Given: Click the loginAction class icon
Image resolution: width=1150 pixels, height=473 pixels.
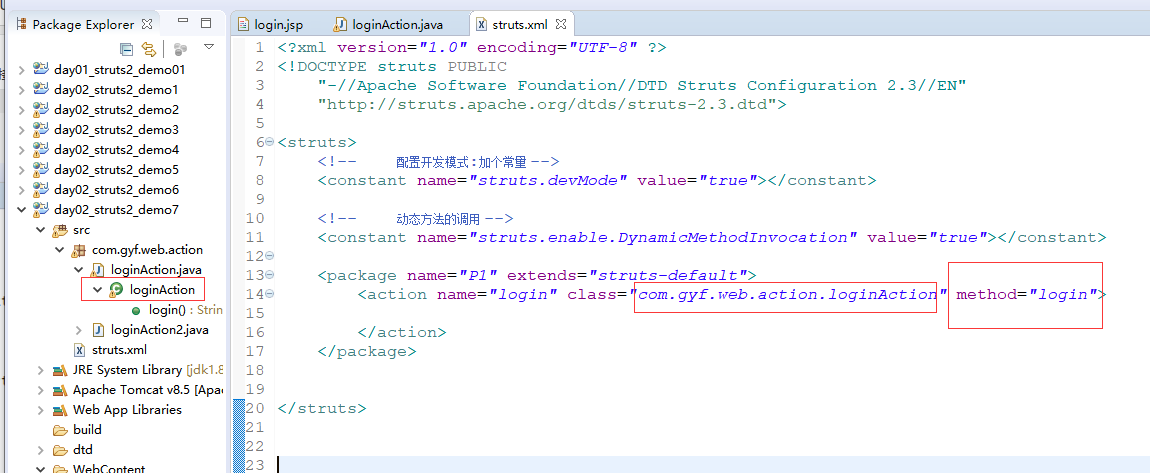Looking at the screenshot, I should pyautogui.click(x=116, y=290).
